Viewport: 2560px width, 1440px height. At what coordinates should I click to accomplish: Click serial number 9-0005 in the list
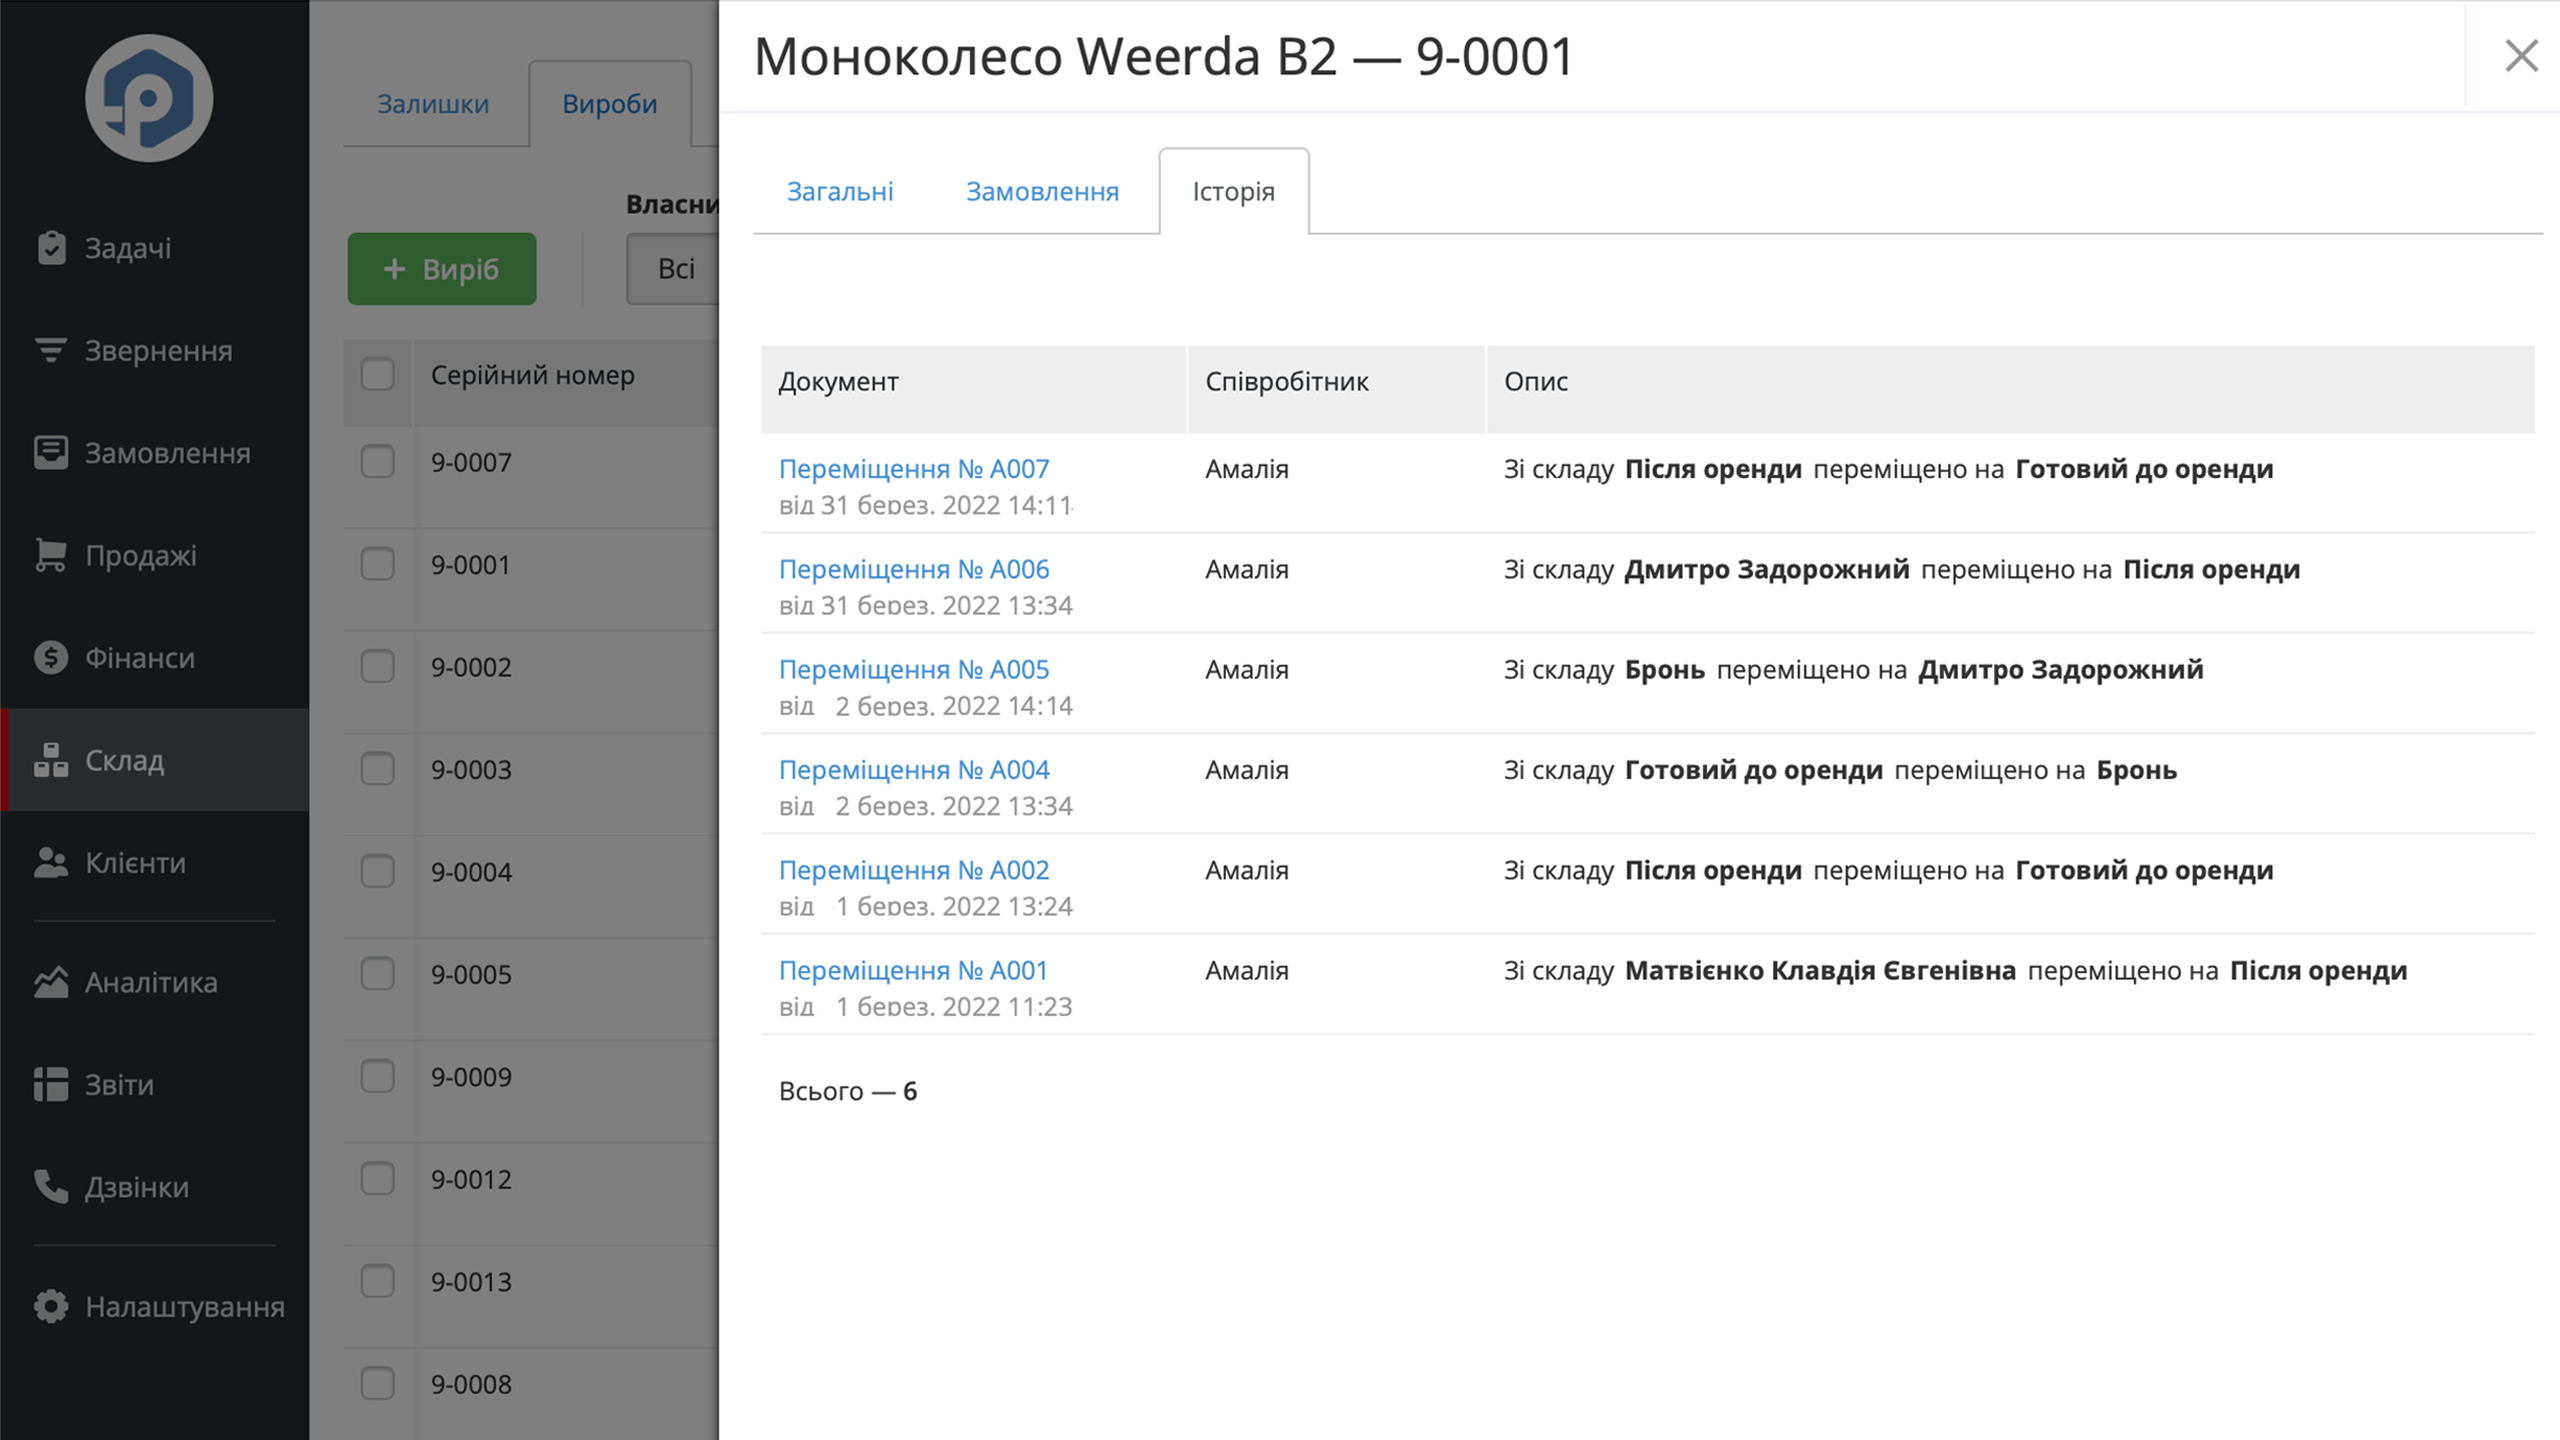pos(471,973)
